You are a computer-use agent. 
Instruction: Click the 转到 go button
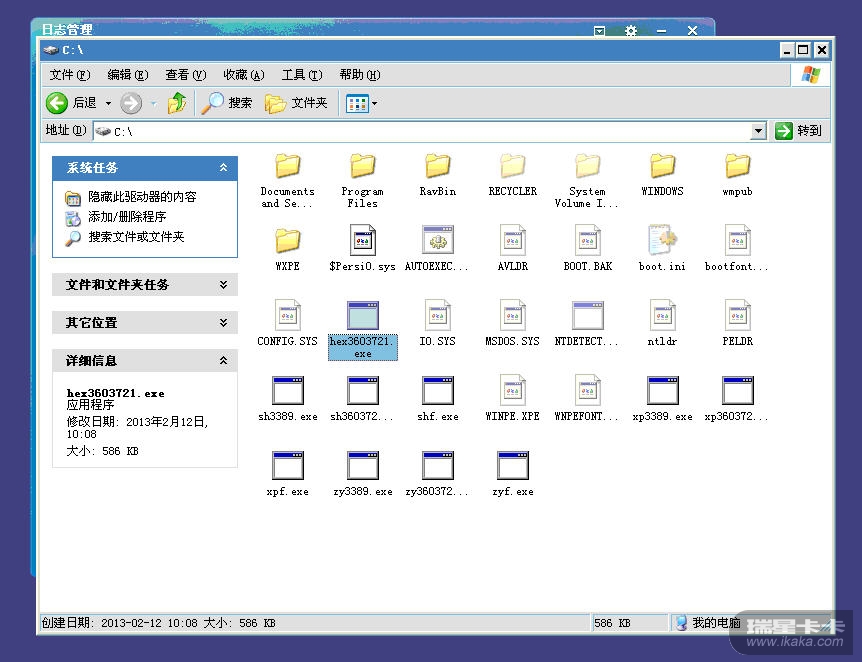point(799,131)
